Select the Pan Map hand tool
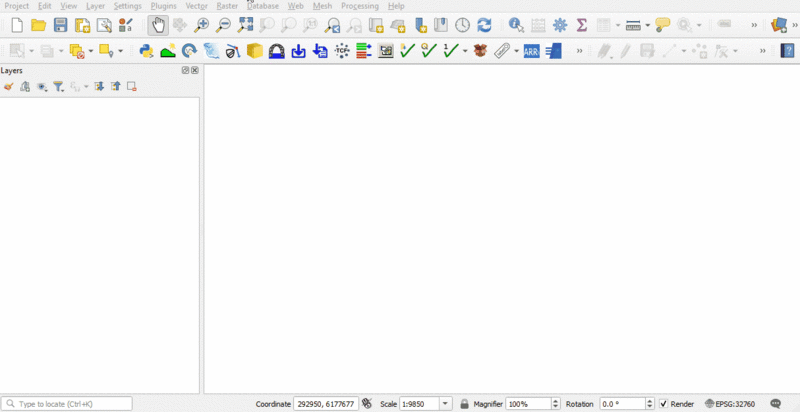The height and width of the screenshot is (412, 800). 158,25
